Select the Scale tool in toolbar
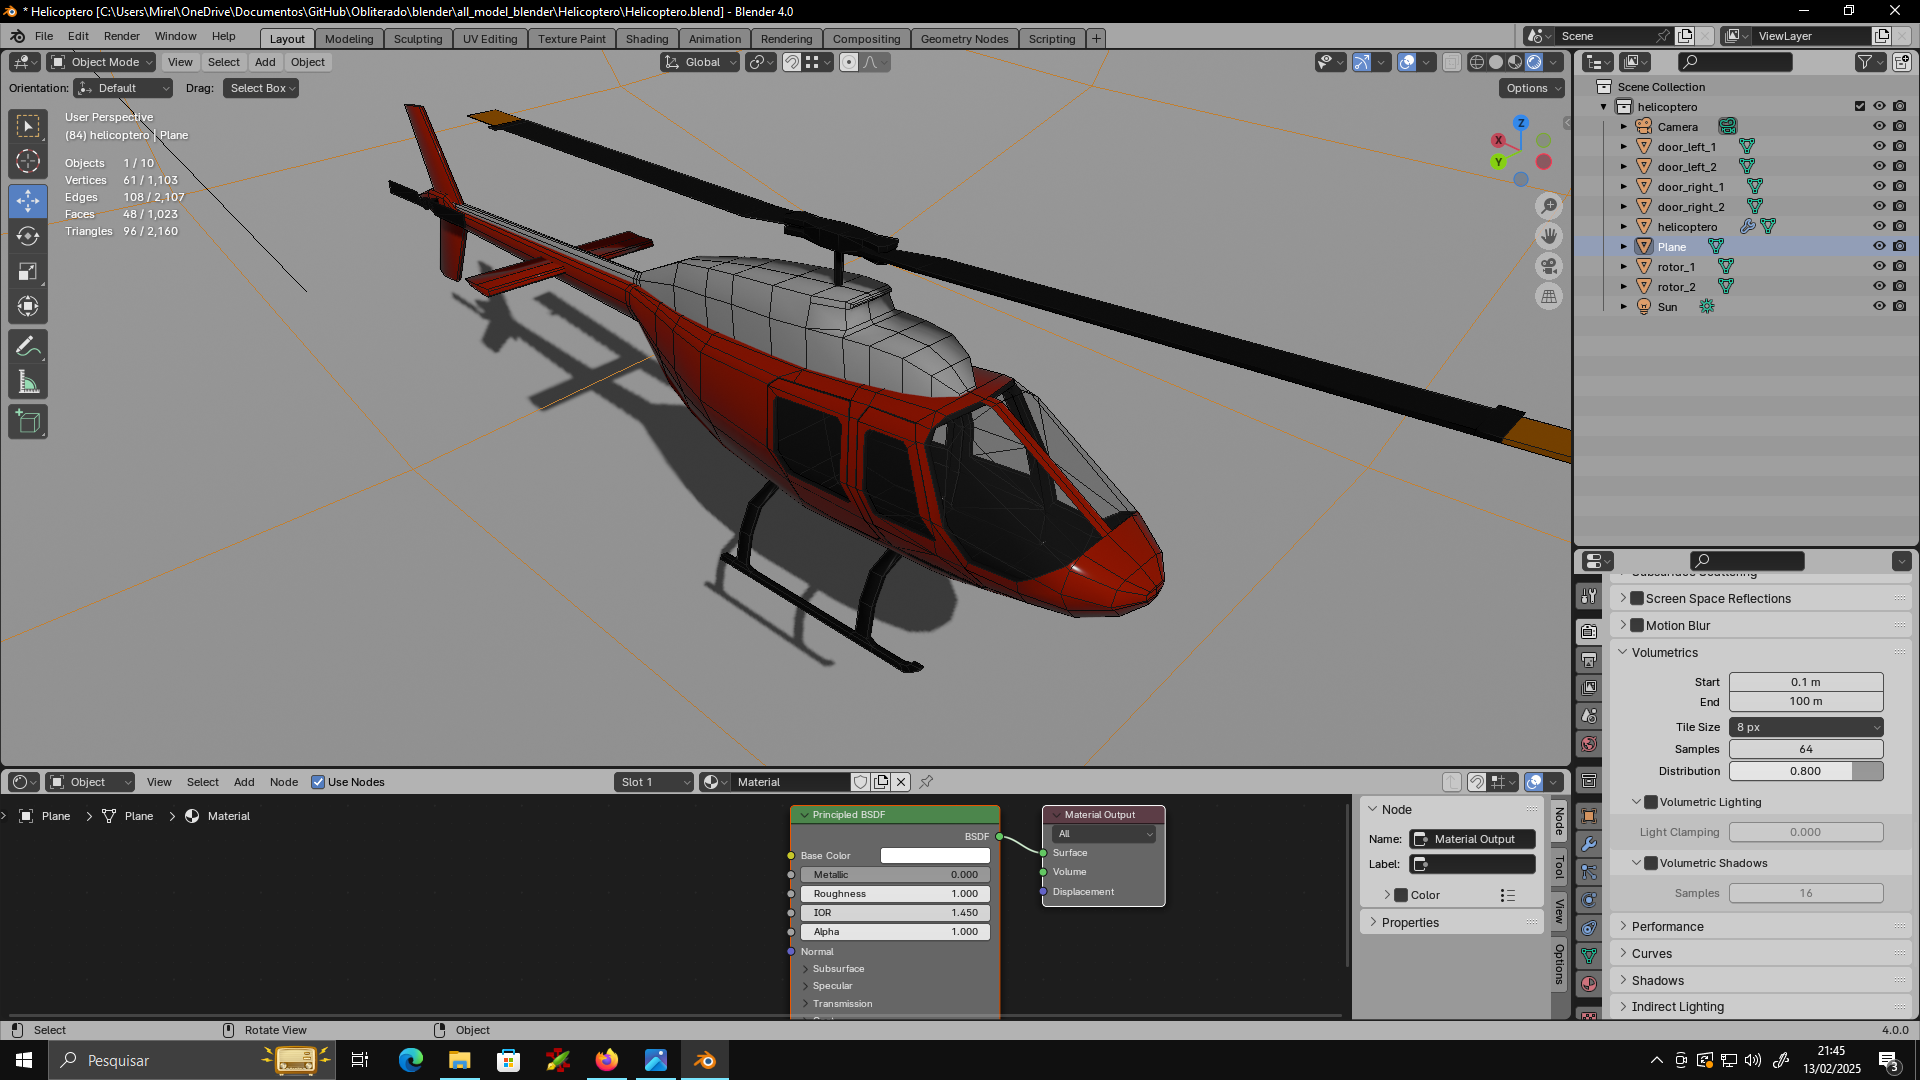 pyautogui.click(x=28, y=272)
